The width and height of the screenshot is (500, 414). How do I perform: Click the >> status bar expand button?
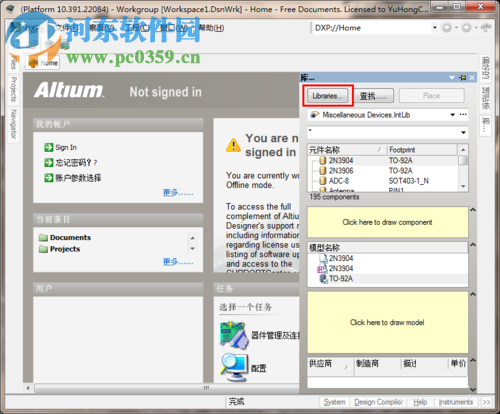pyautogui.click(x=486, y=402)
